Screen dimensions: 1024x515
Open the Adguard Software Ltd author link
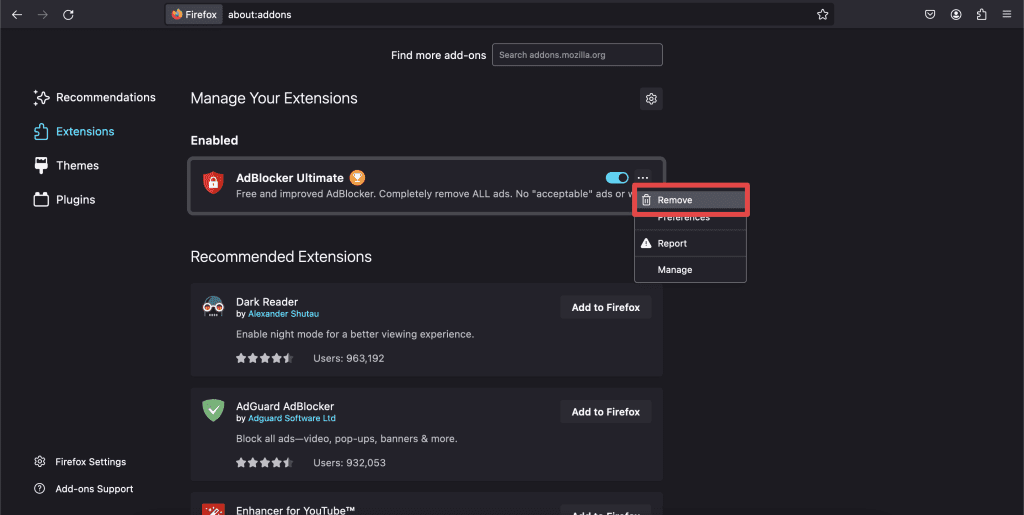[x=291, y=418]
